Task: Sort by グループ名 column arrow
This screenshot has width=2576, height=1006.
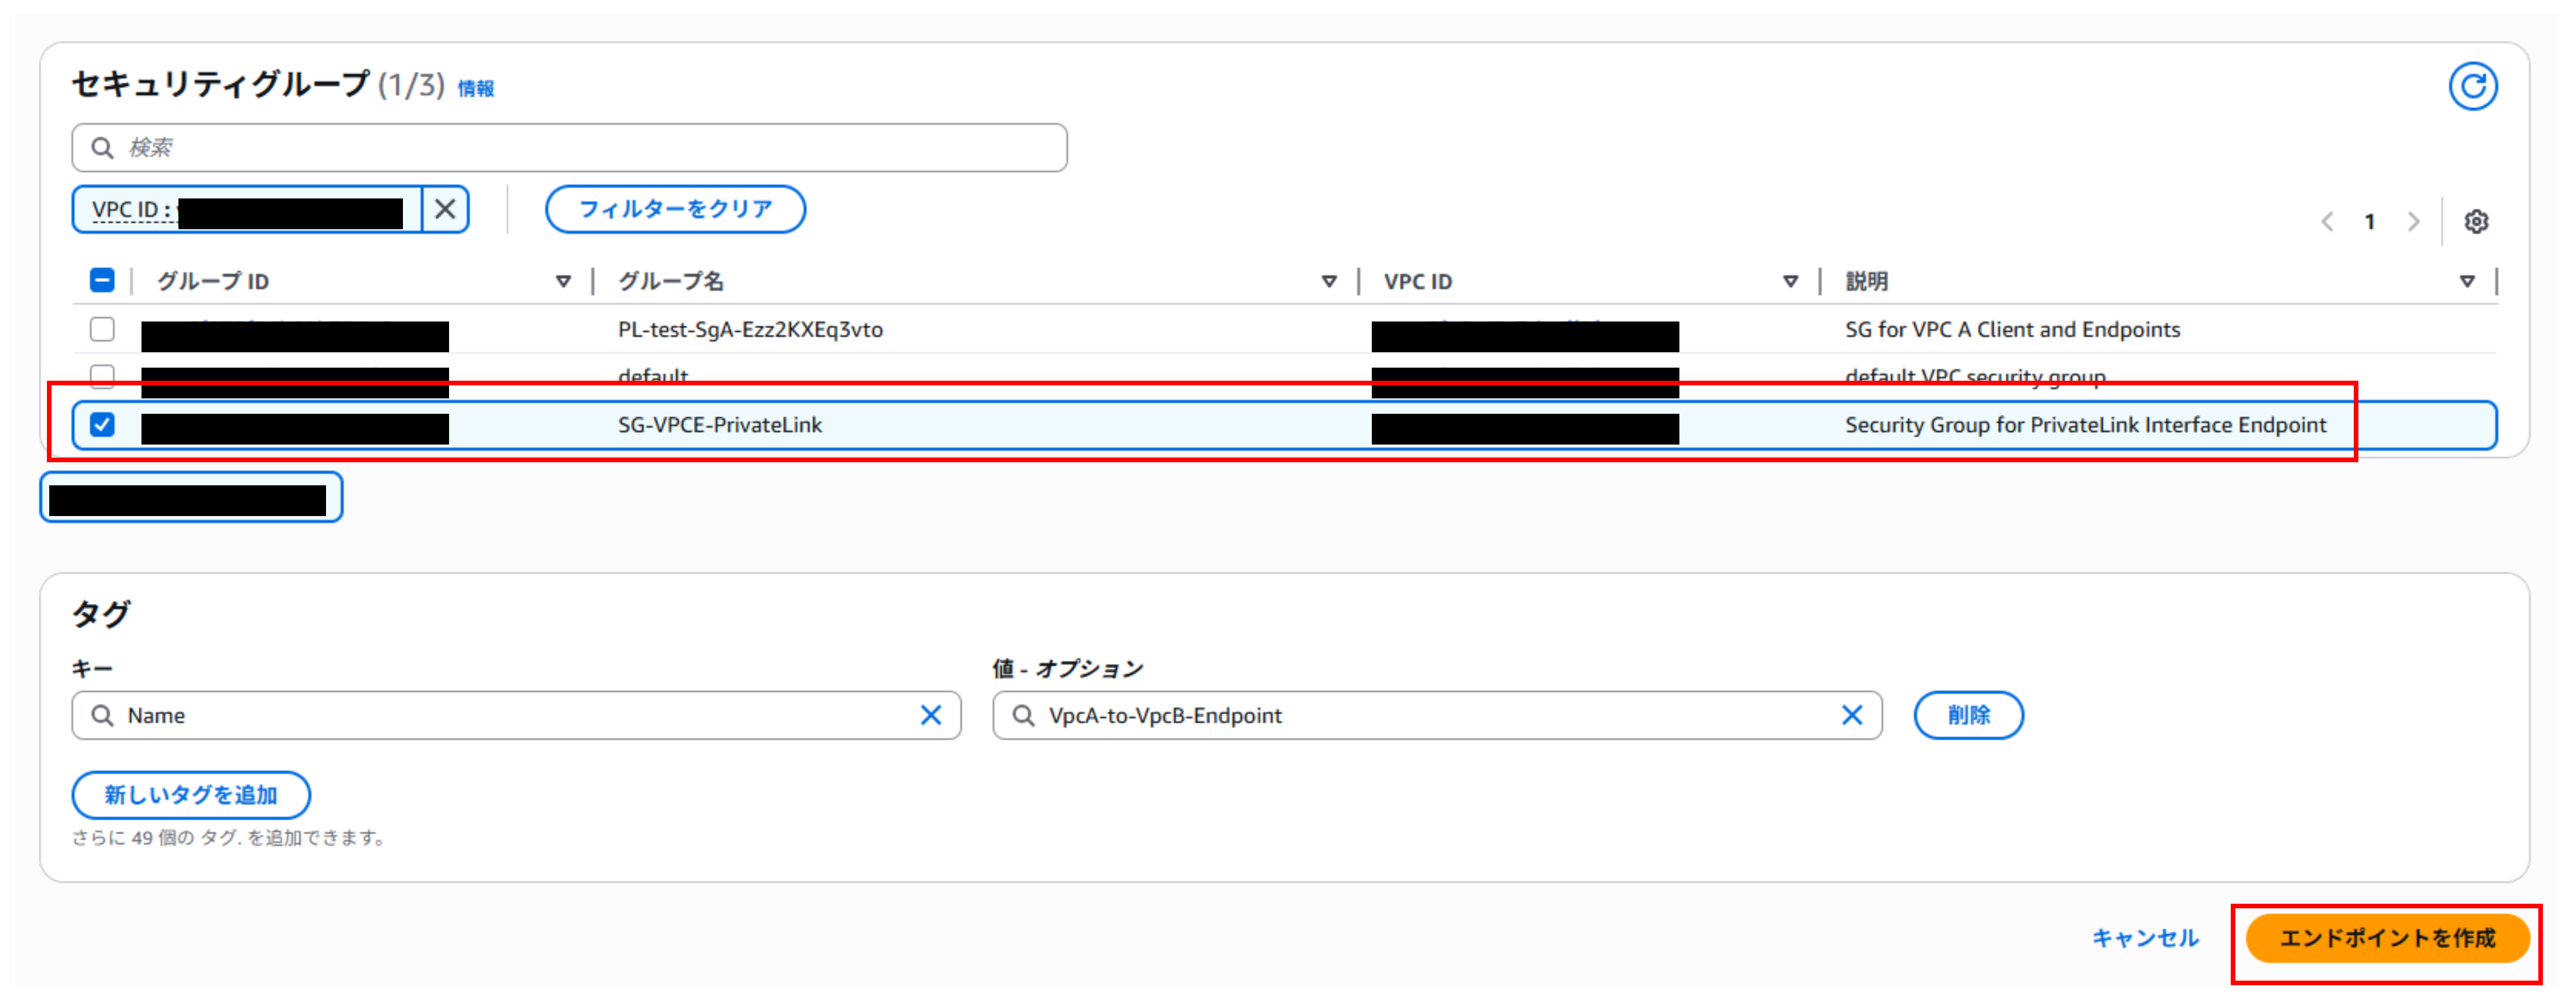Action: [x=1329, y=282]
